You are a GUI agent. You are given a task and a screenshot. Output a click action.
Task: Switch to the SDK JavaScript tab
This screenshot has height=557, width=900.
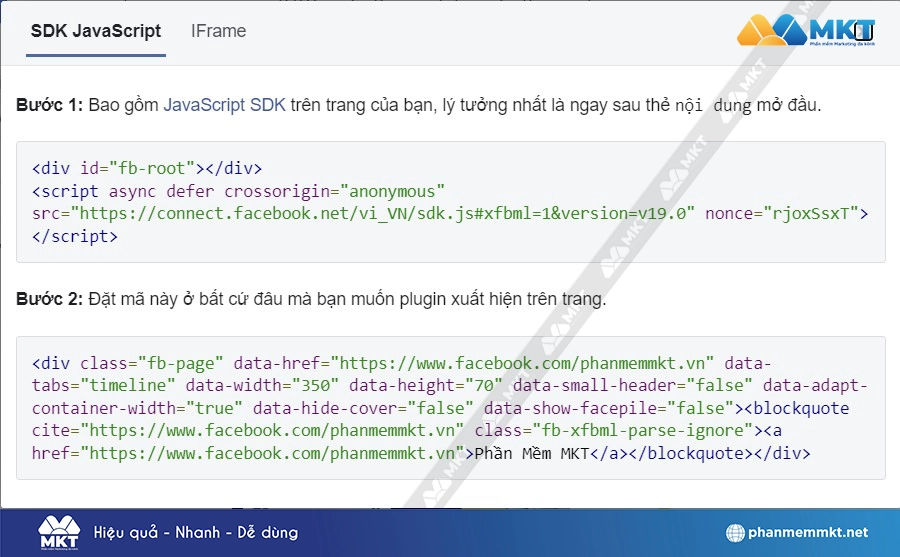[x=96, y=31]
